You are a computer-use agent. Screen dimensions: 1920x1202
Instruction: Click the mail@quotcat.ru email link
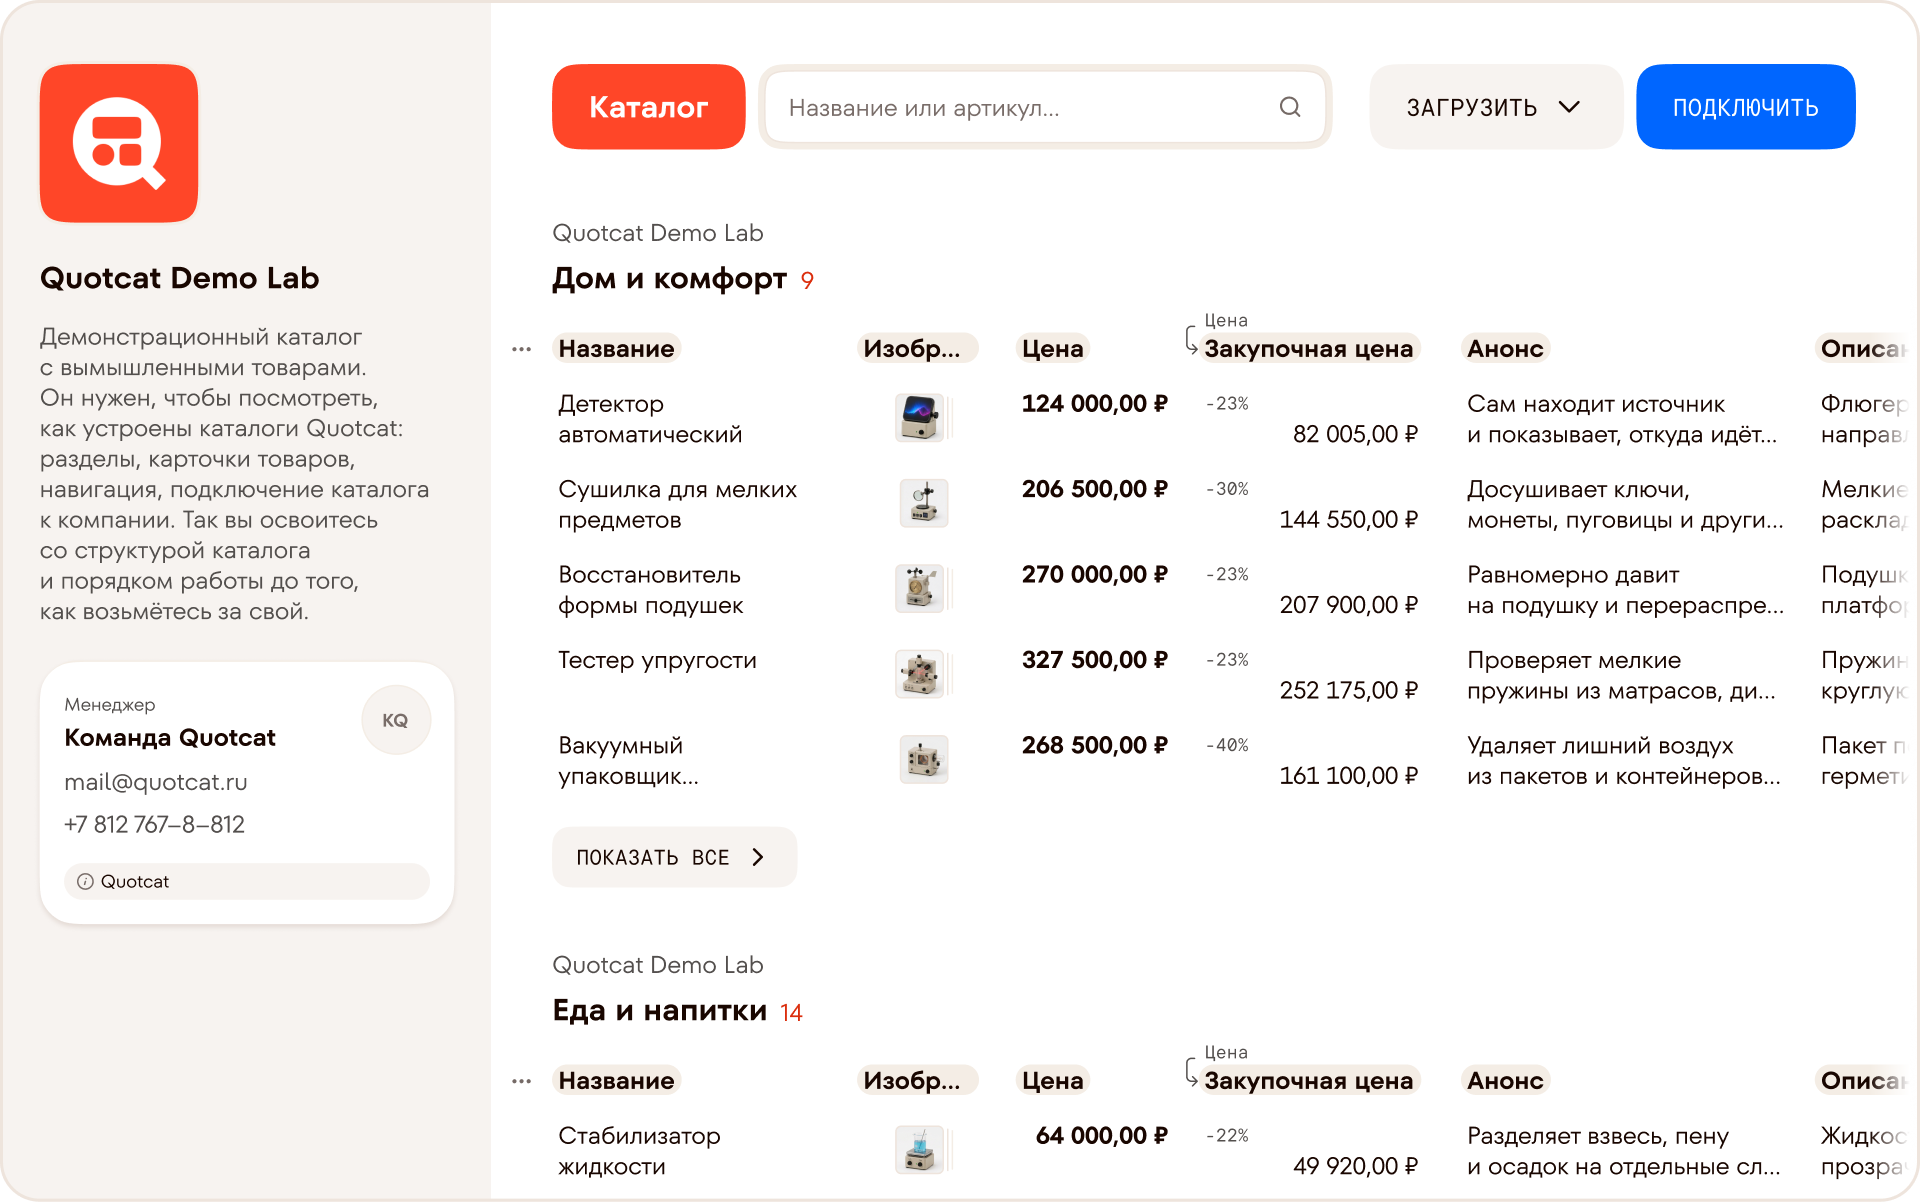pyautogui.click(x=156, y=782)
